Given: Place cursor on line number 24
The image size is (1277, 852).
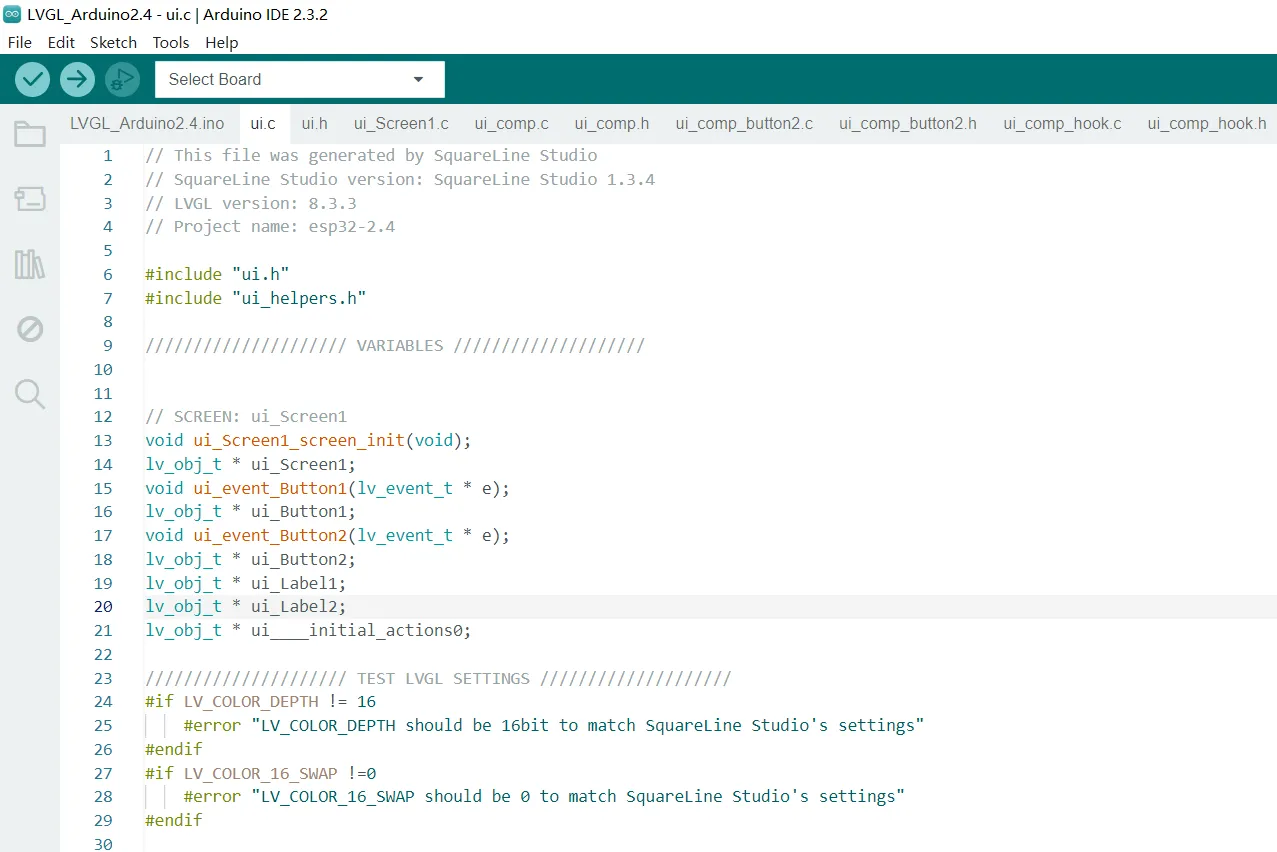Looking at the screenshot, I should click(x=103, y=702).
